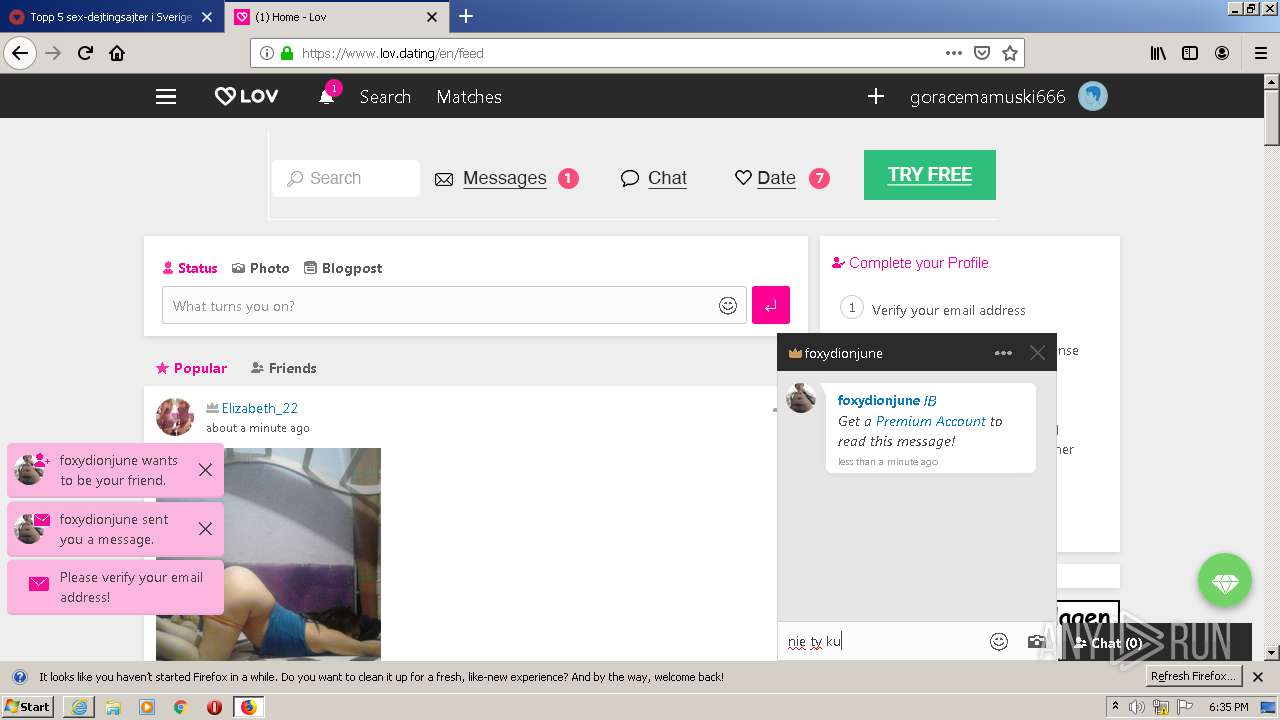1280x720 pixels.
Task: Open foxydionjune chat options menu
Action: 1003,353
